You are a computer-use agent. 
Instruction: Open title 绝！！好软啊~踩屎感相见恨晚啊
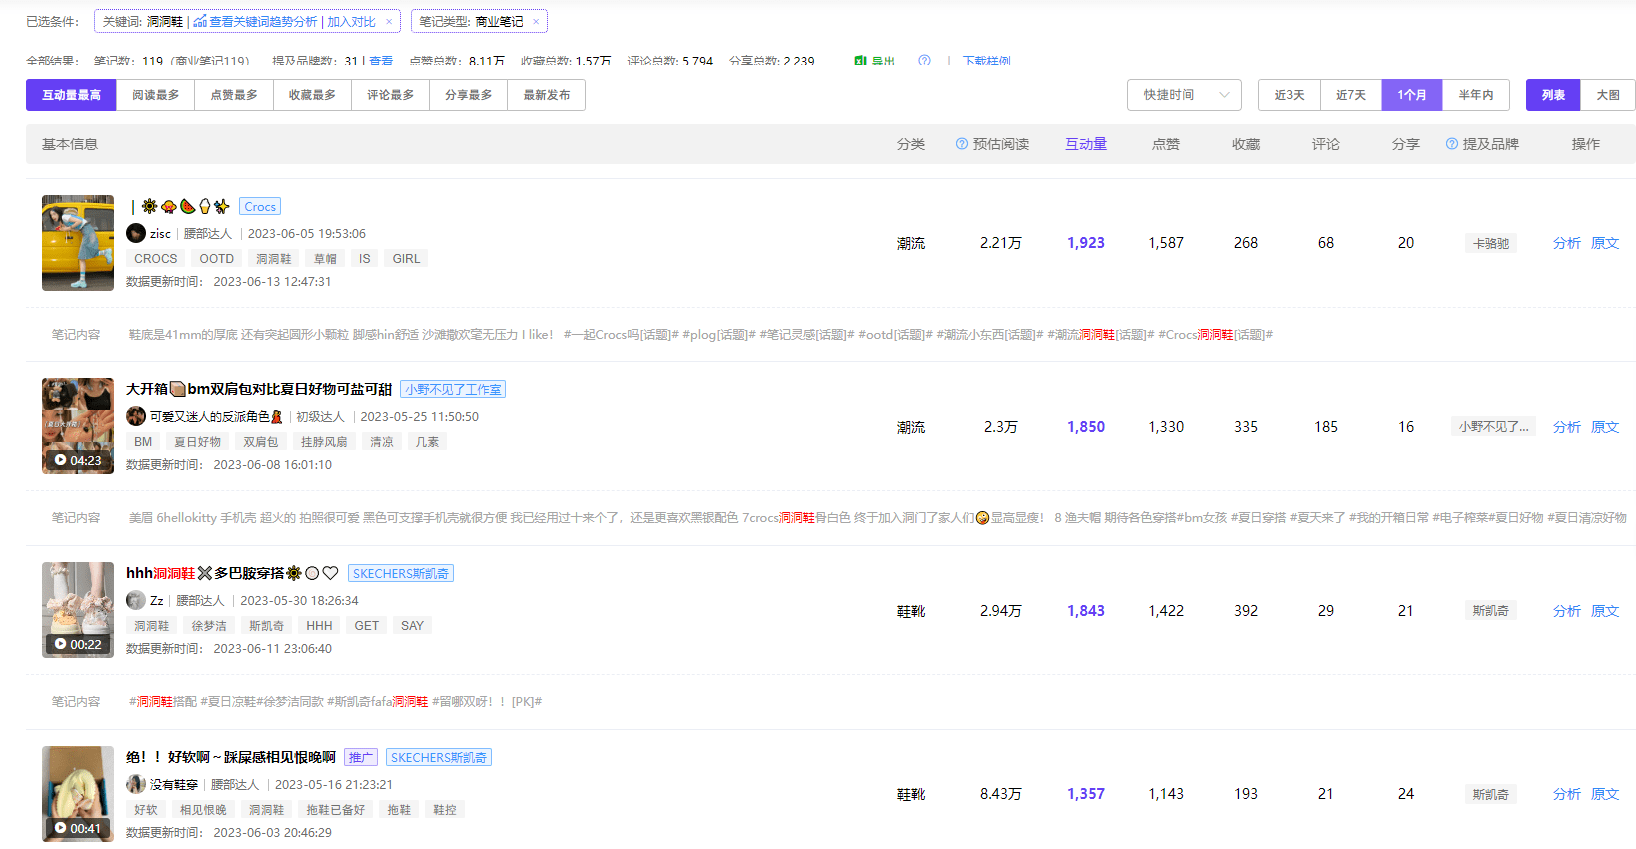231,757
